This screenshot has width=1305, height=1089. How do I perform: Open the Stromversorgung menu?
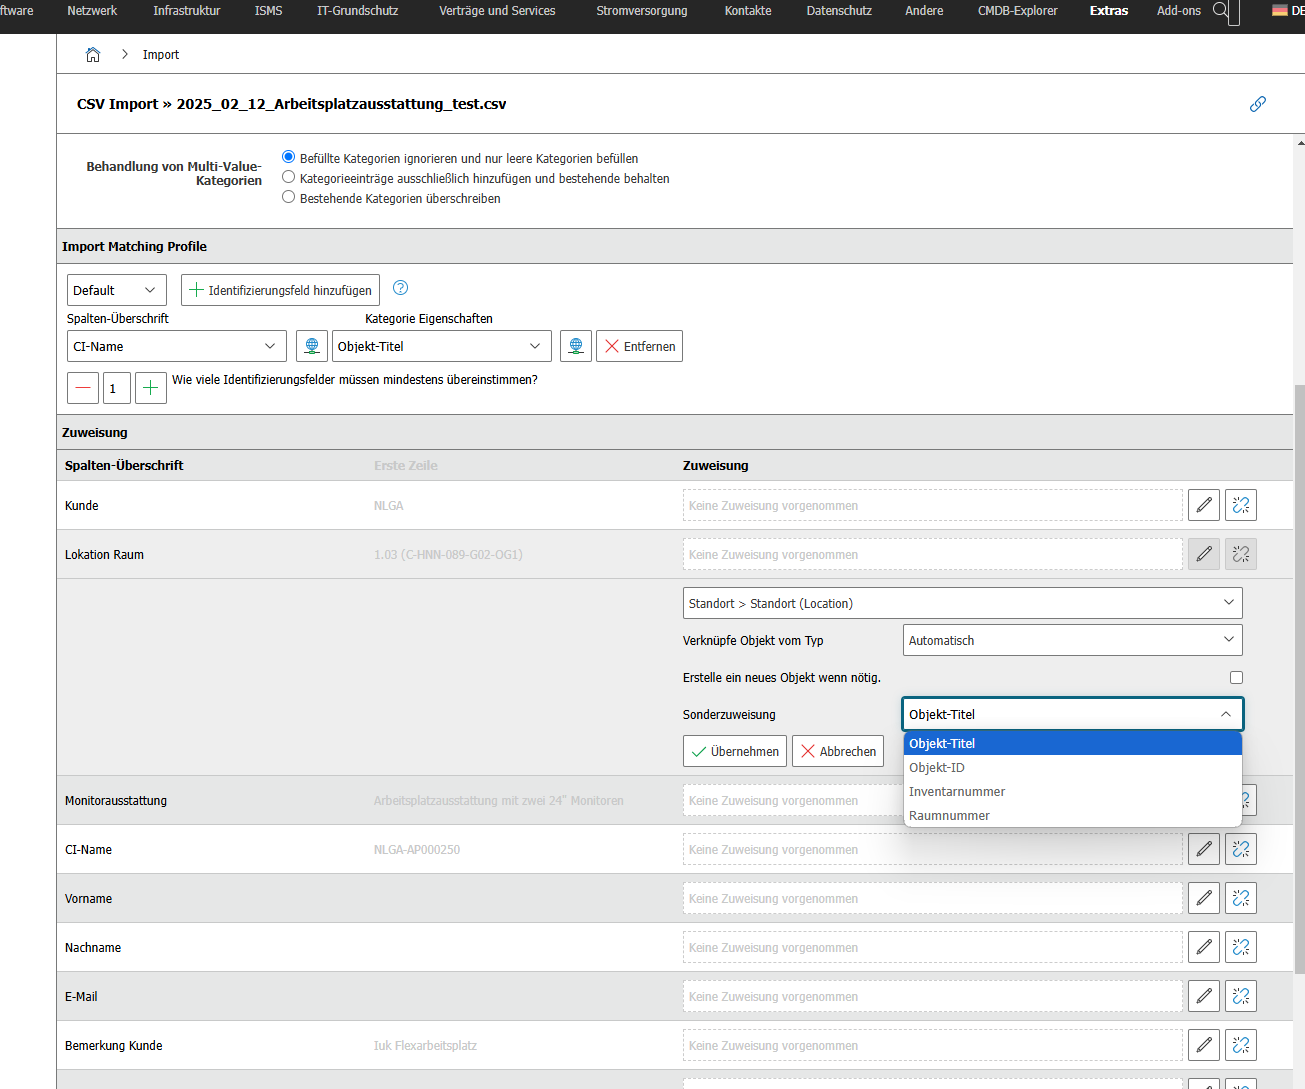(642, 11)
